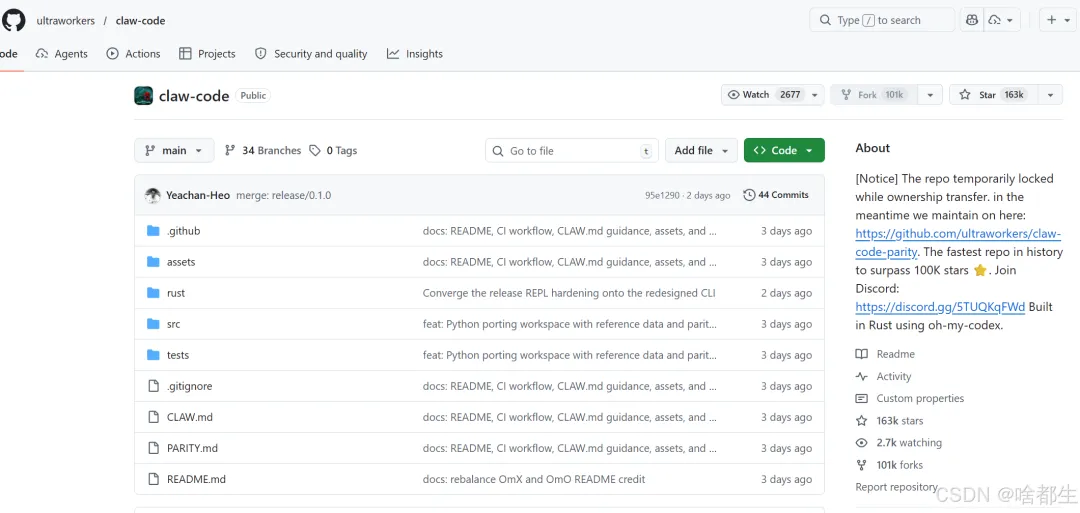Click the GitHub octocat logo
Image resolution: width=1080 pixels, height=513 pixels.
[x=12, y=20]
